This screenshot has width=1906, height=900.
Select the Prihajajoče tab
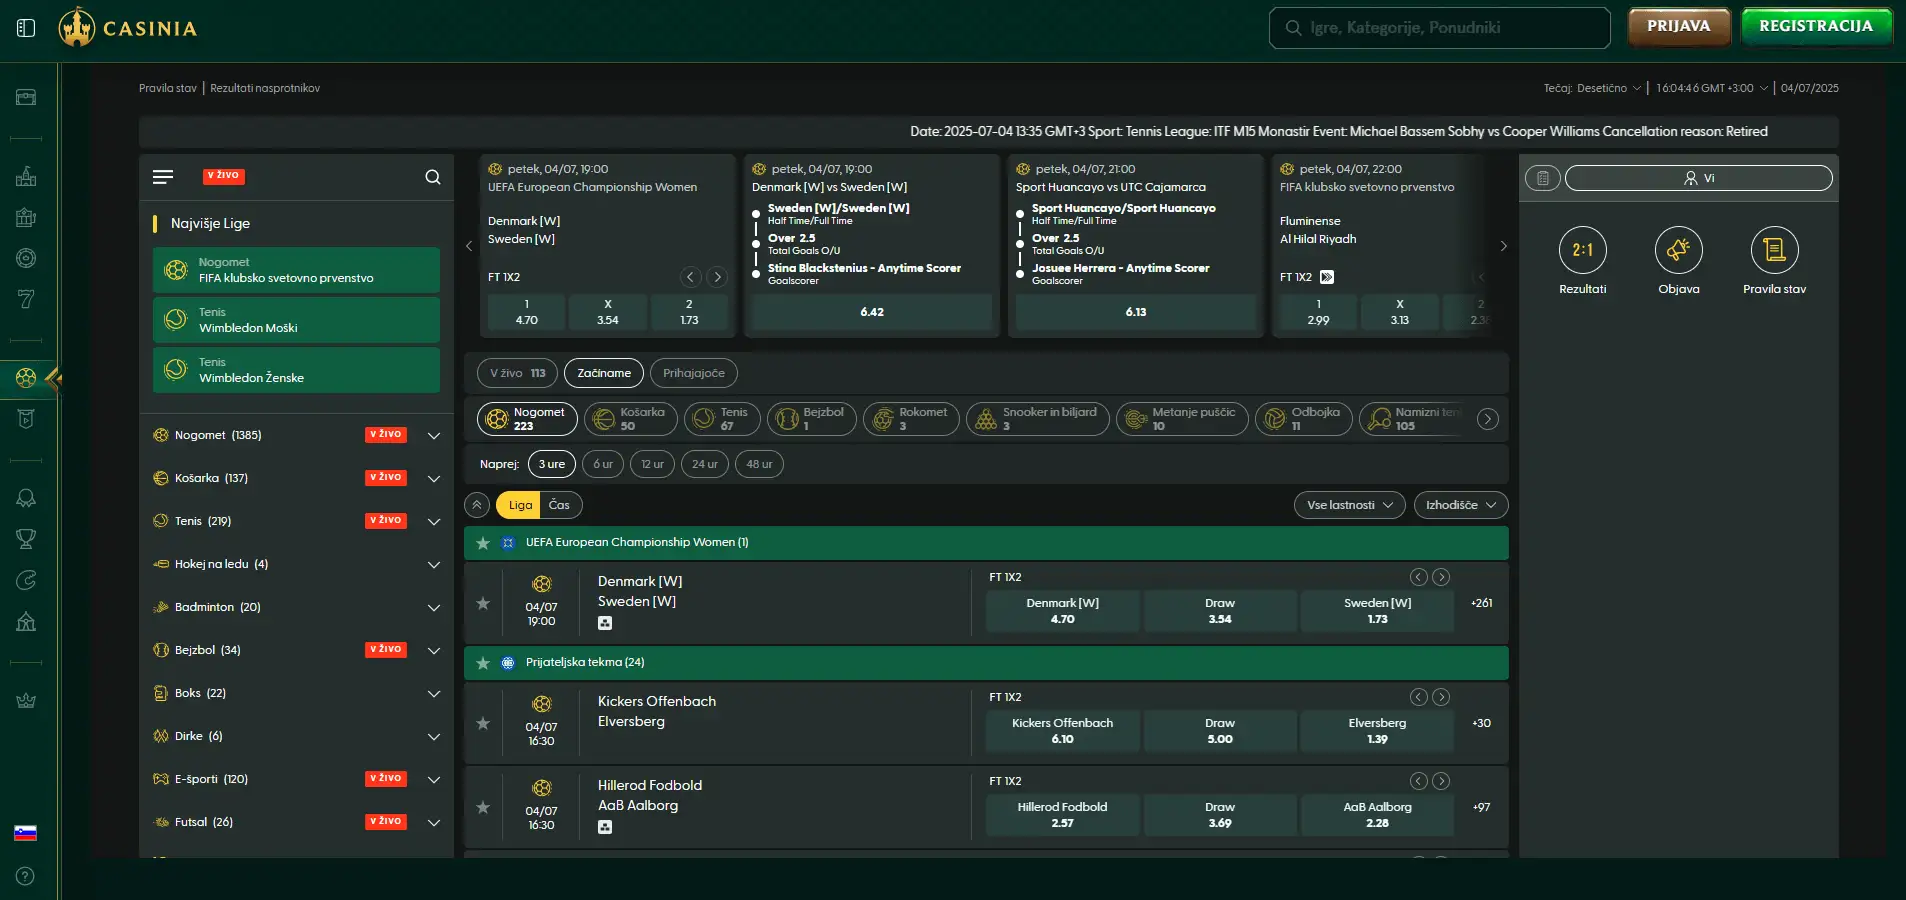[693, 373]
